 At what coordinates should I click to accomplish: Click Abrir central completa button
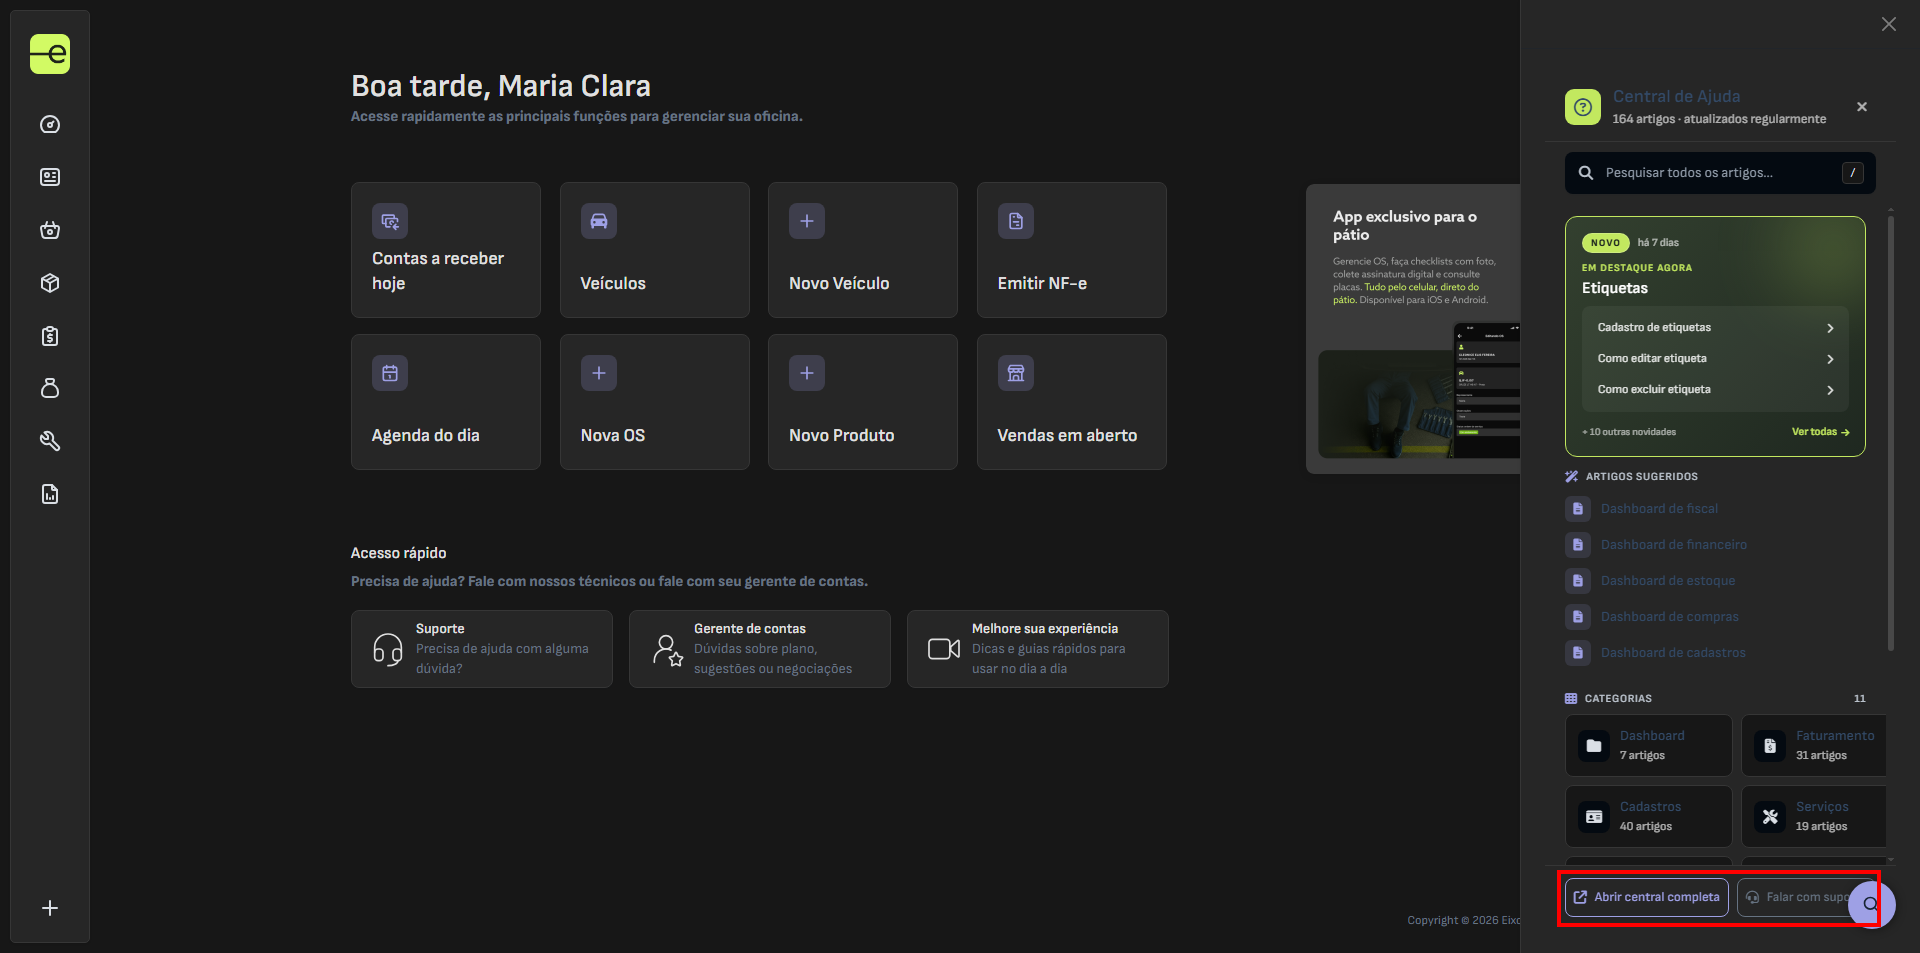[x=1647, y=897]
